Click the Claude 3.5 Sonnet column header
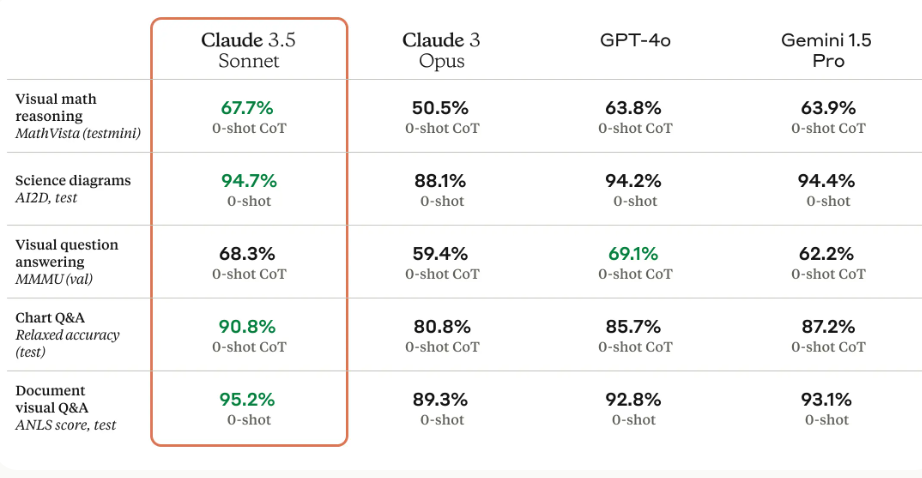Image resolution: width=922 pixels, height=478 pixels. coord(249,50)
